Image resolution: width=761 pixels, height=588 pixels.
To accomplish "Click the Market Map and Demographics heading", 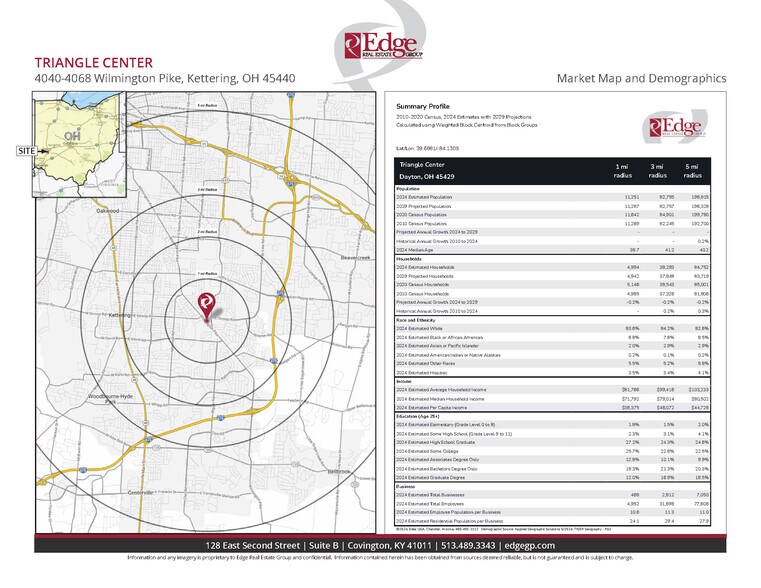I will [641, 78].
